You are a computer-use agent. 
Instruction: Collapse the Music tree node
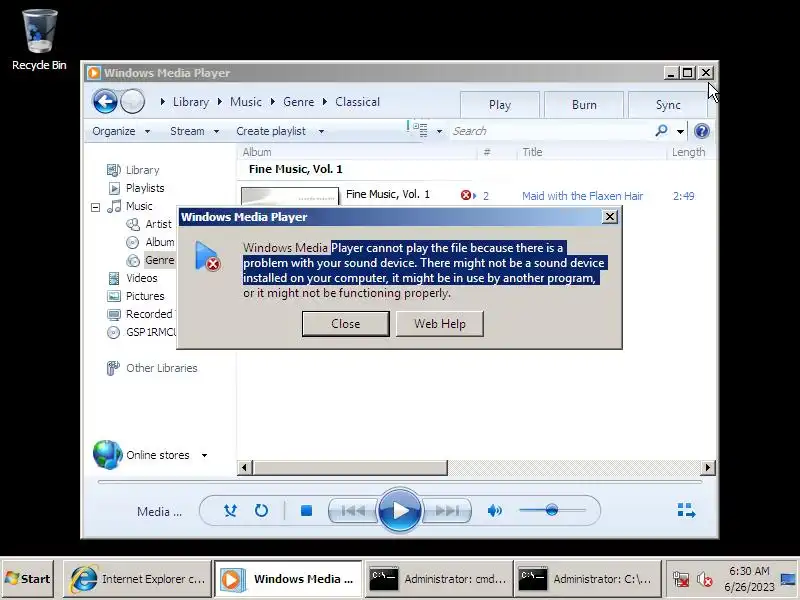click(x=95, y=207)
